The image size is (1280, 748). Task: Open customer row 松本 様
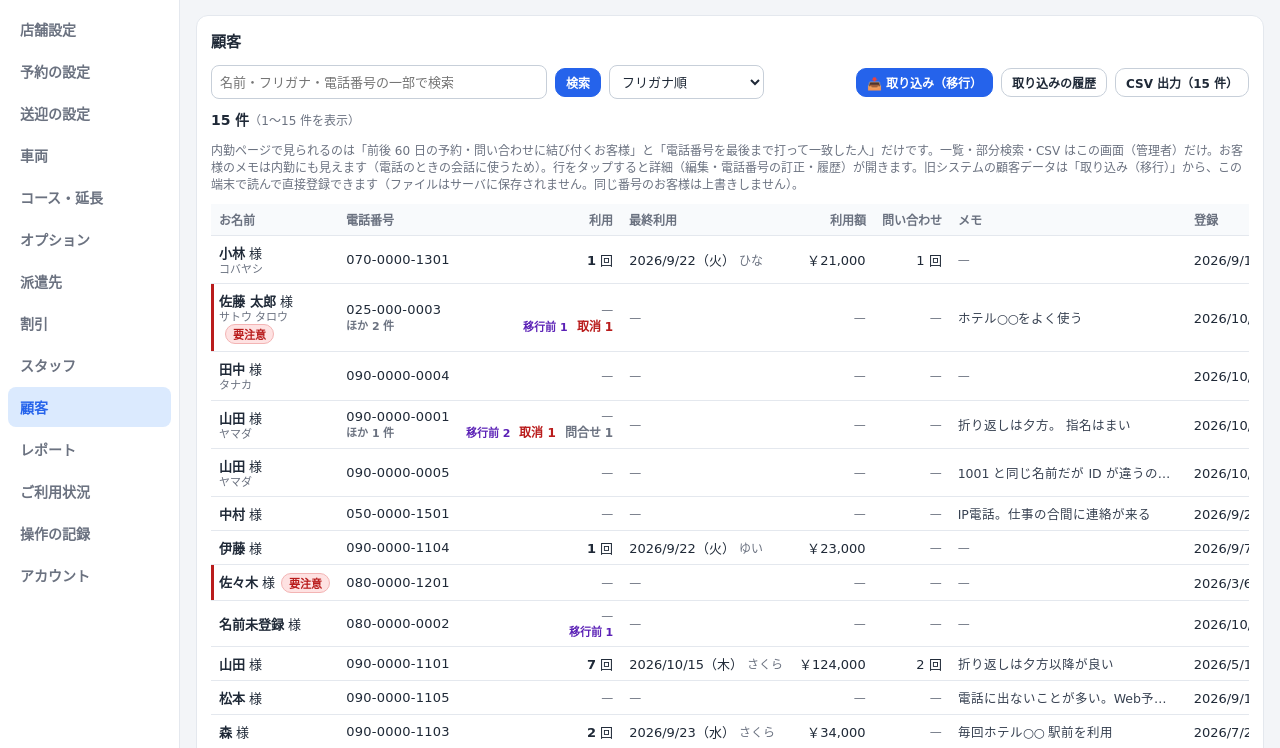730,698
